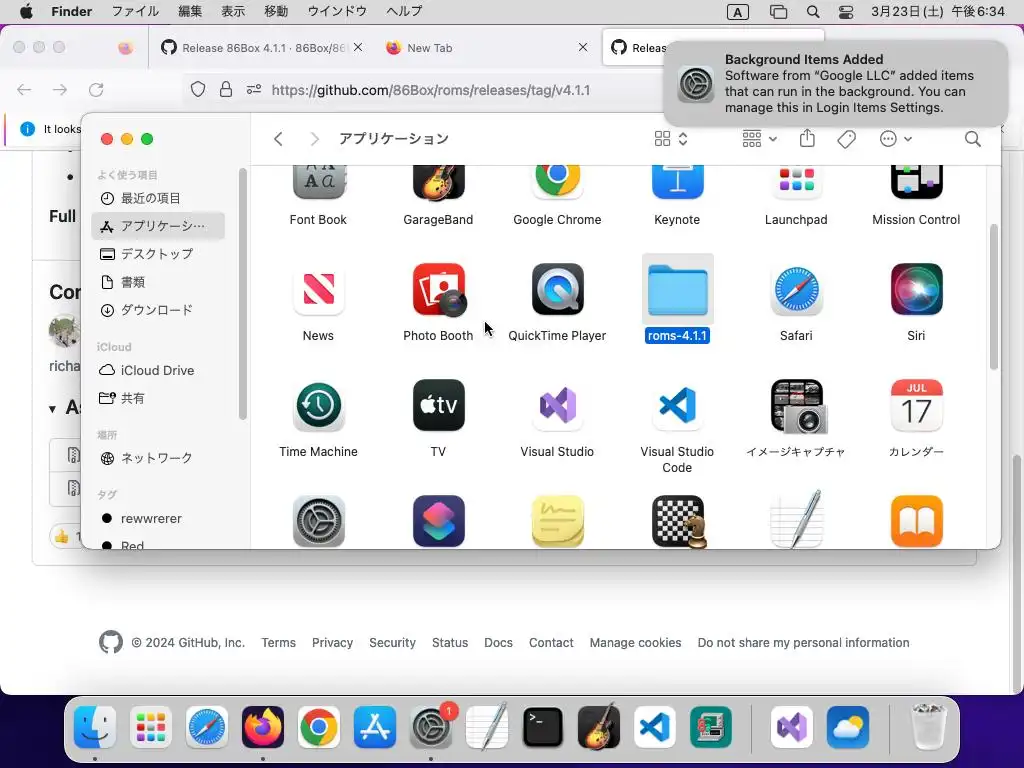
Task: Close the New Tab tab in Firefox
Action: pos(583,47)
